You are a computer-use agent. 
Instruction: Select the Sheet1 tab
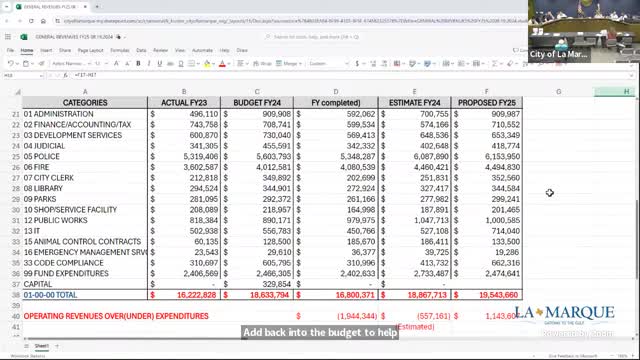[x=41, y=346]
